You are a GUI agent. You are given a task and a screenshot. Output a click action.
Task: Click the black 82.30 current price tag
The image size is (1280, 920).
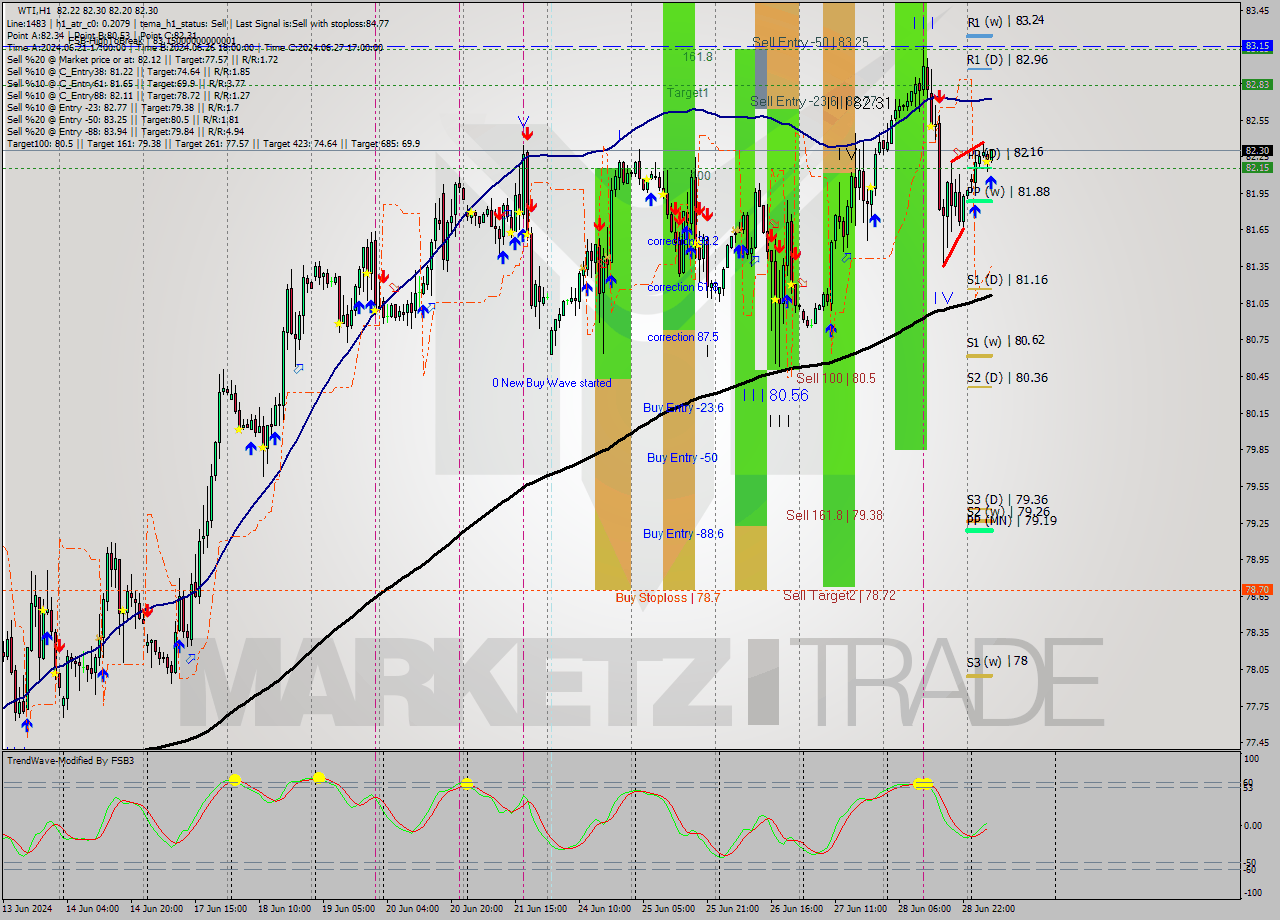pyautogui.click(x=1257, y=150)
